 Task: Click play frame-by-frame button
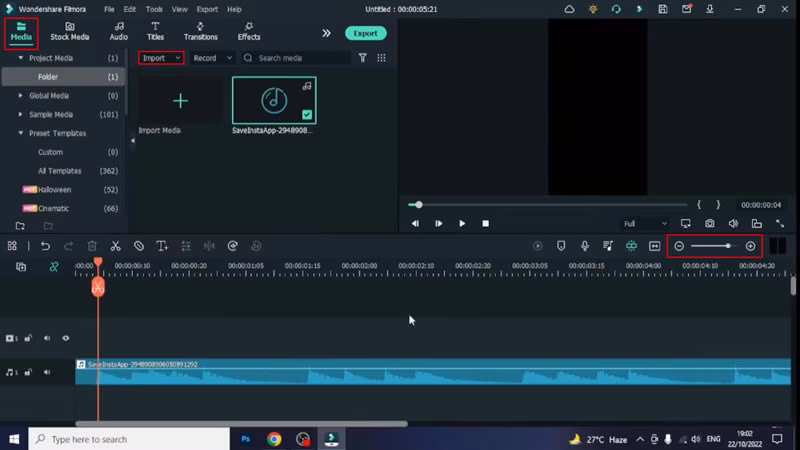click(x=438, y=223)
